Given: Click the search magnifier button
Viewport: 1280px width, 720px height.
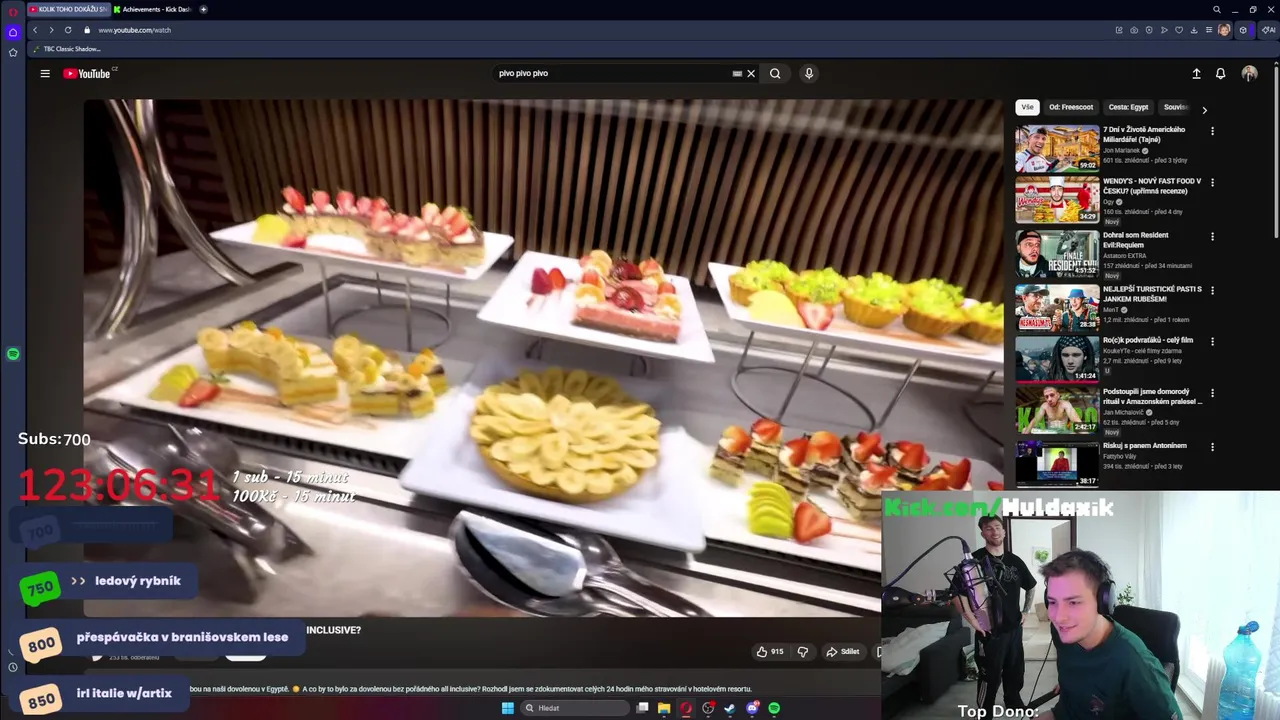Looking at the screenshot, I should coord(775,73).
